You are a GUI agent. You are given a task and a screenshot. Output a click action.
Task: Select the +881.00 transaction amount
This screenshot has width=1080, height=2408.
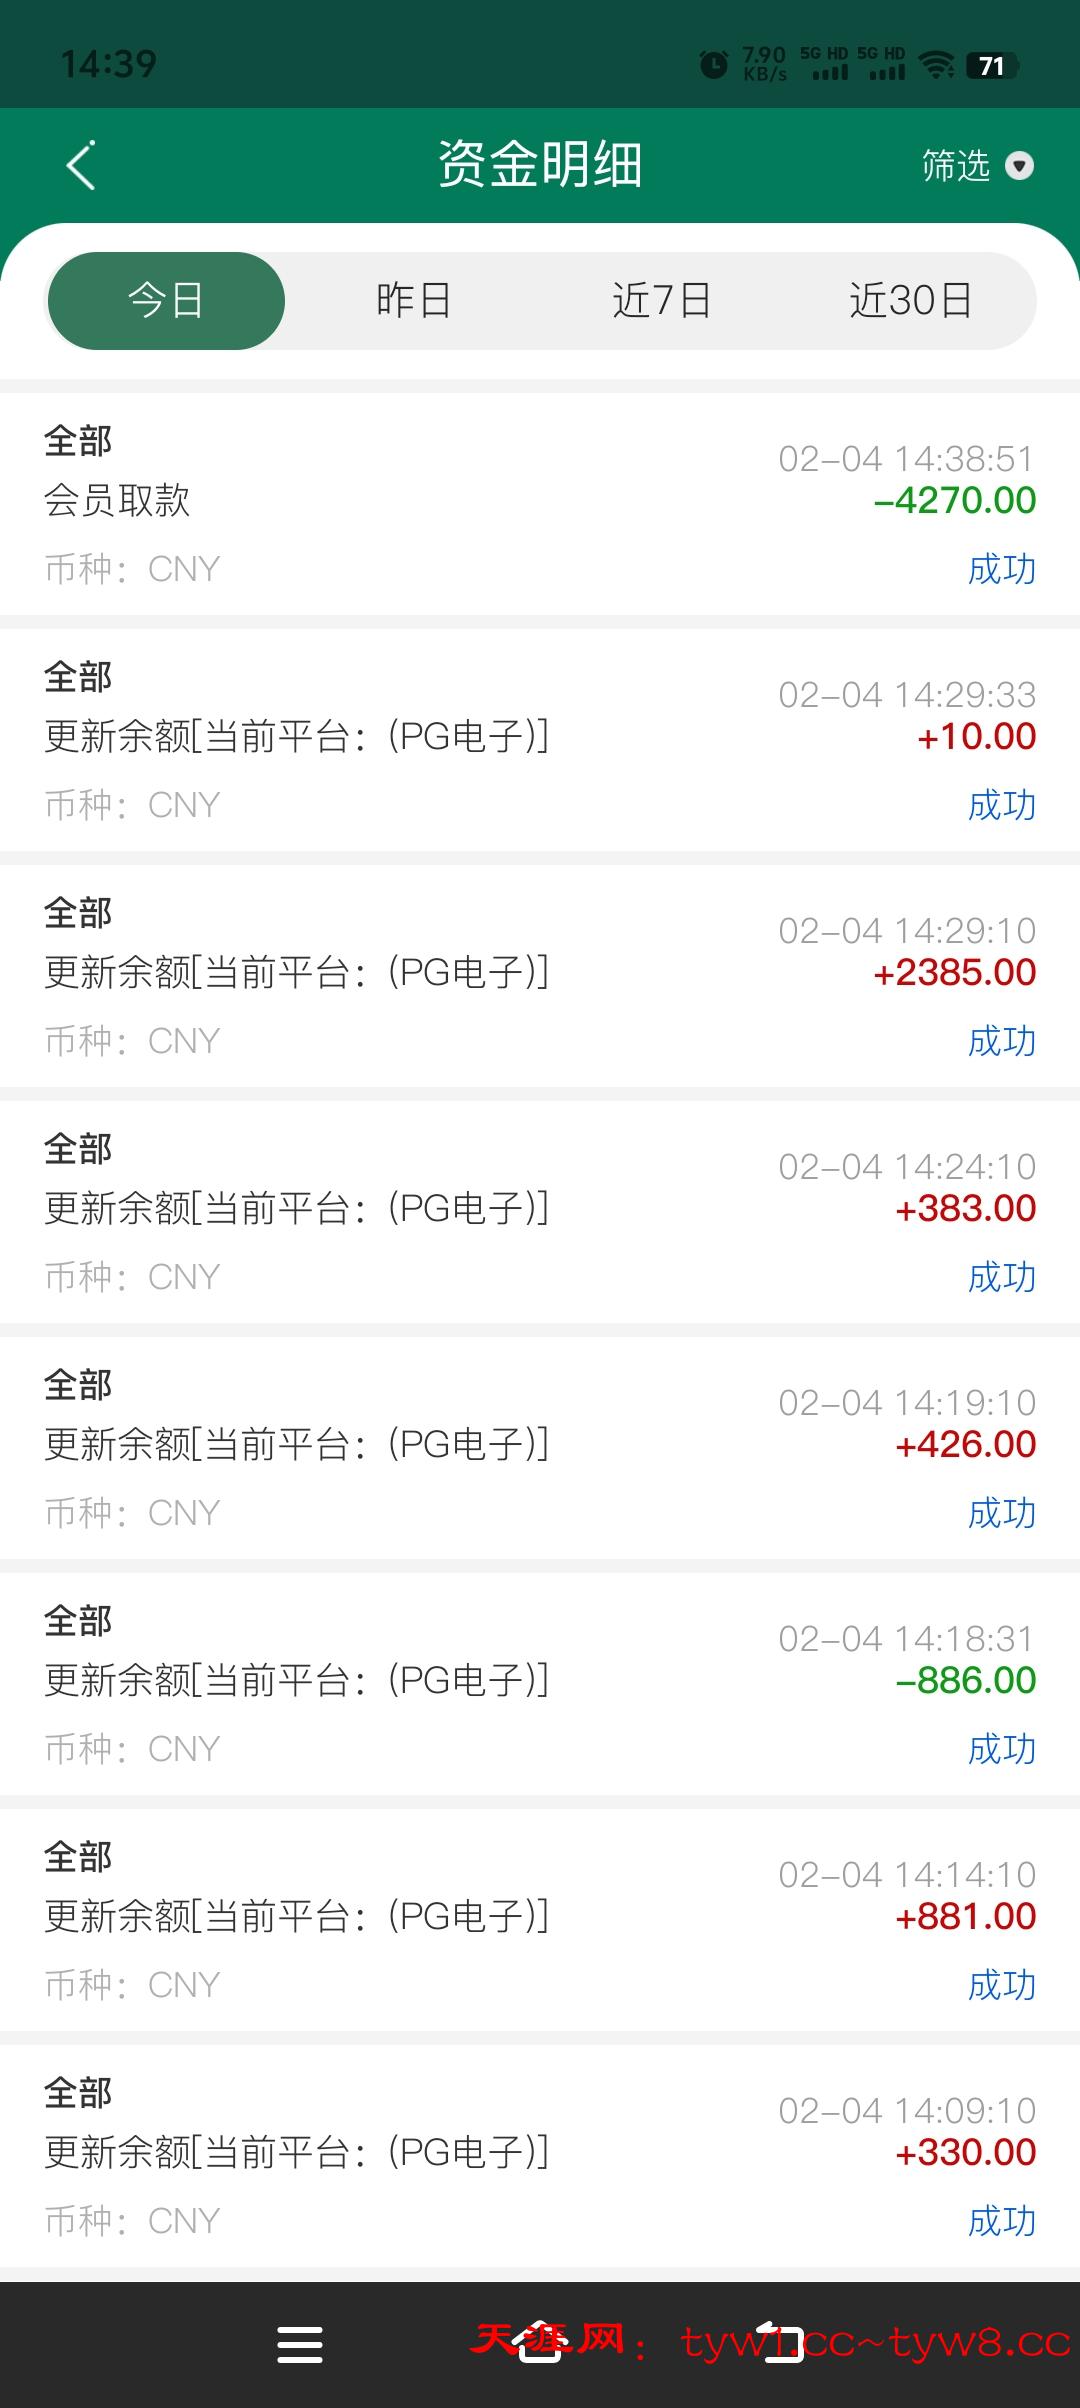[965, 1917]
